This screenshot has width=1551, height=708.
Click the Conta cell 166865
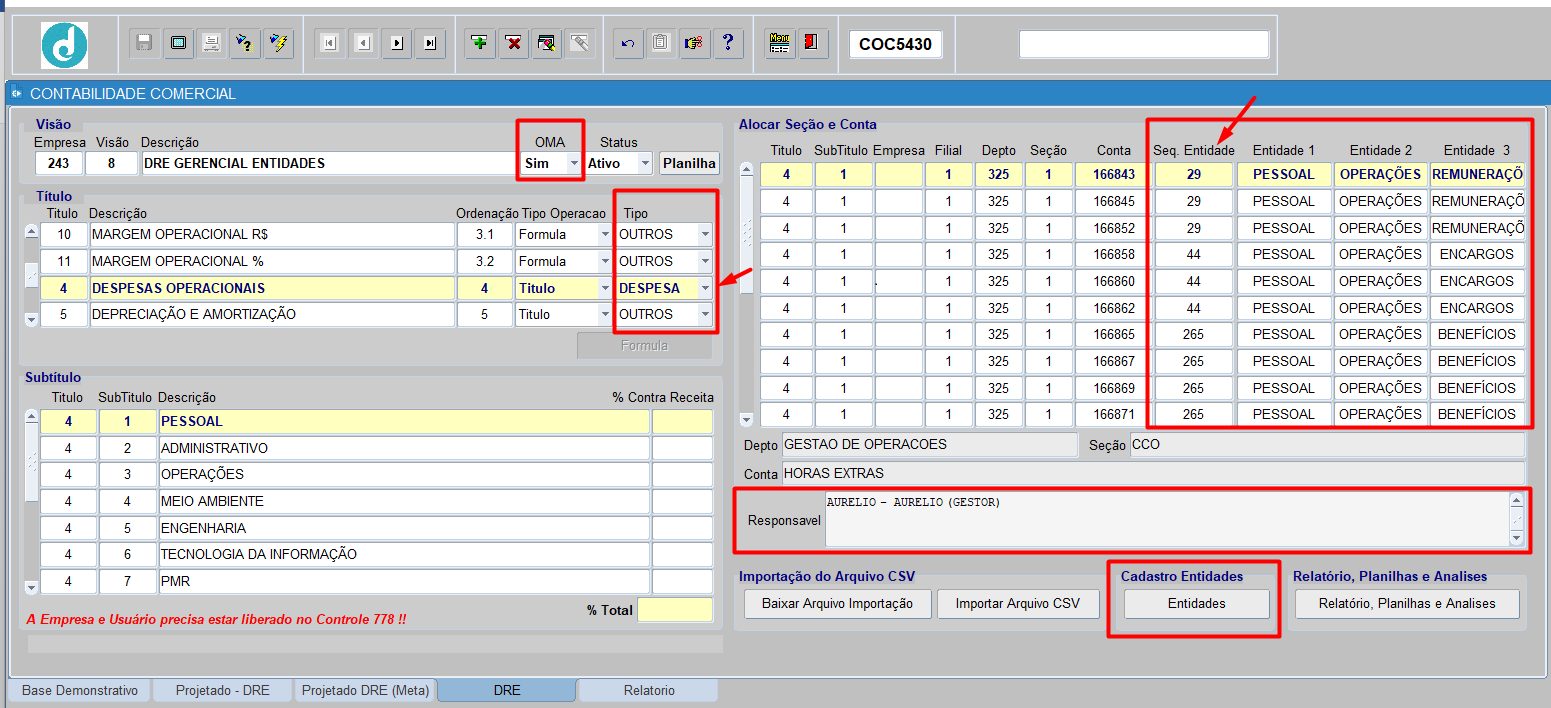[1114, 334]
